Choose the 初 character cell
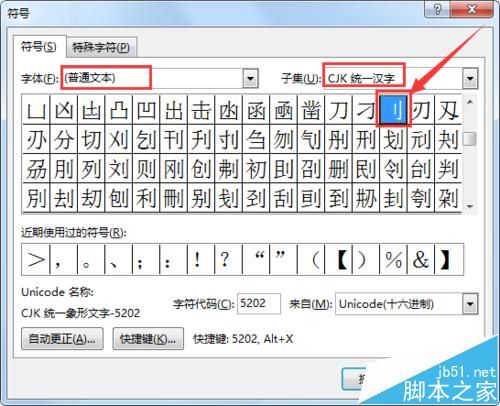500x406 pixels. click(256, 168)
